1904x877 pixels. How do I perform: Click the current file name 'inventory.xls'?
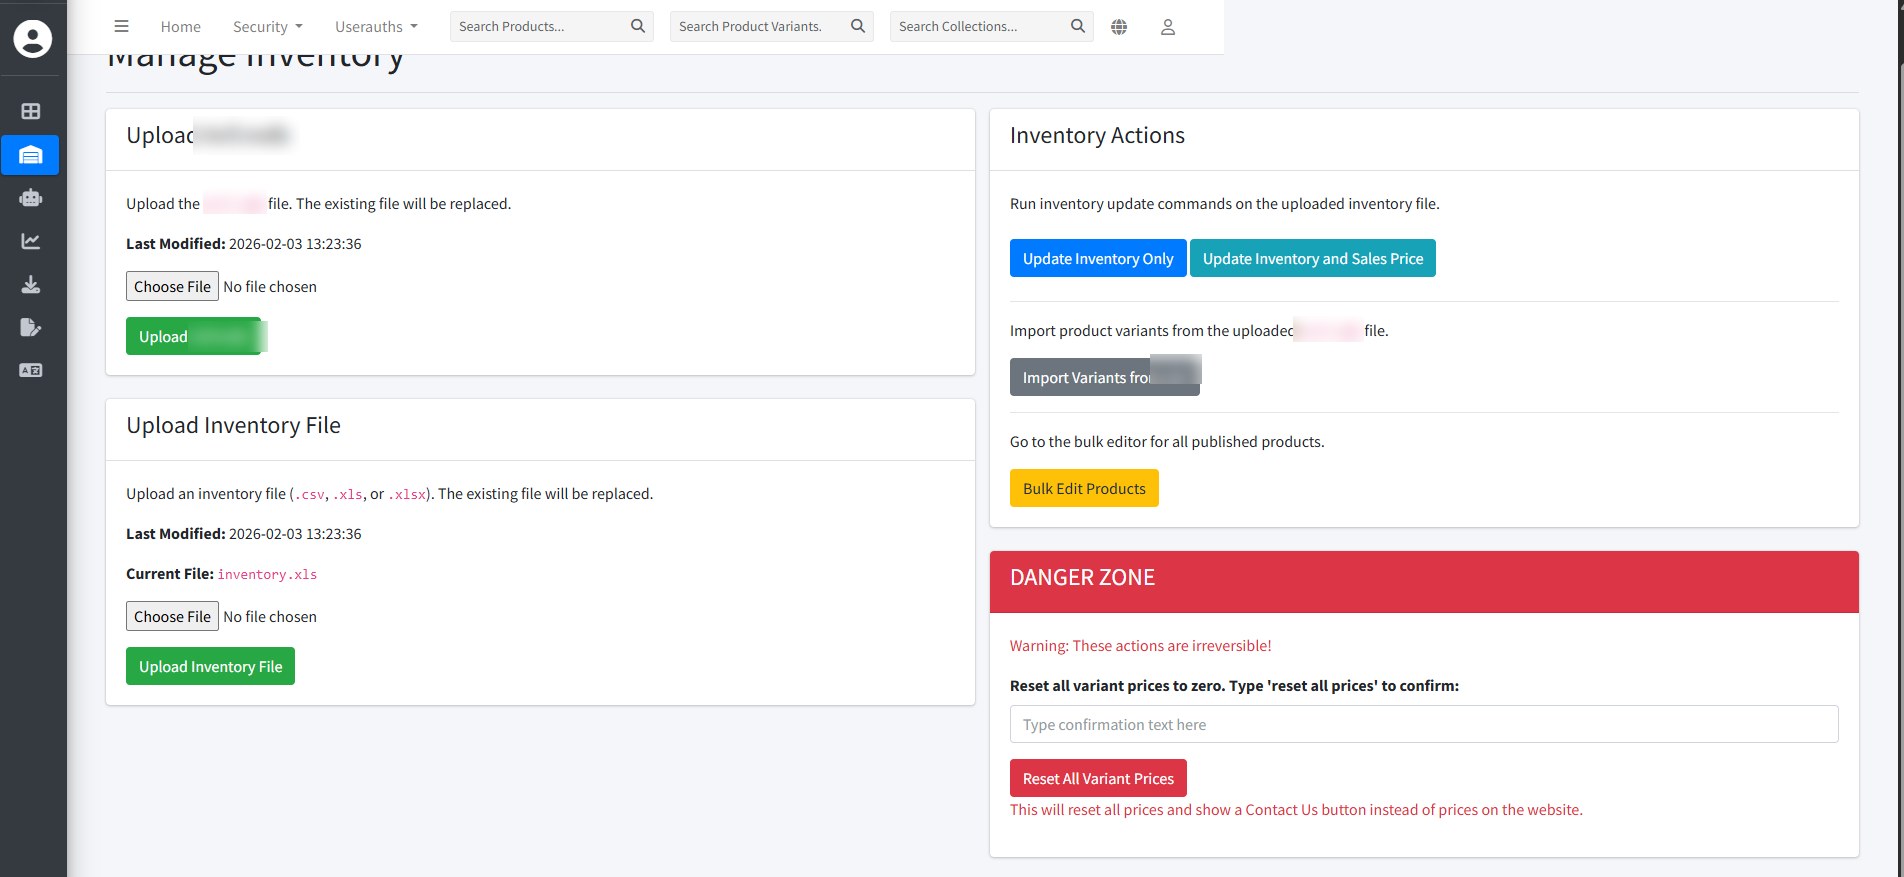[x=267, y=574]
